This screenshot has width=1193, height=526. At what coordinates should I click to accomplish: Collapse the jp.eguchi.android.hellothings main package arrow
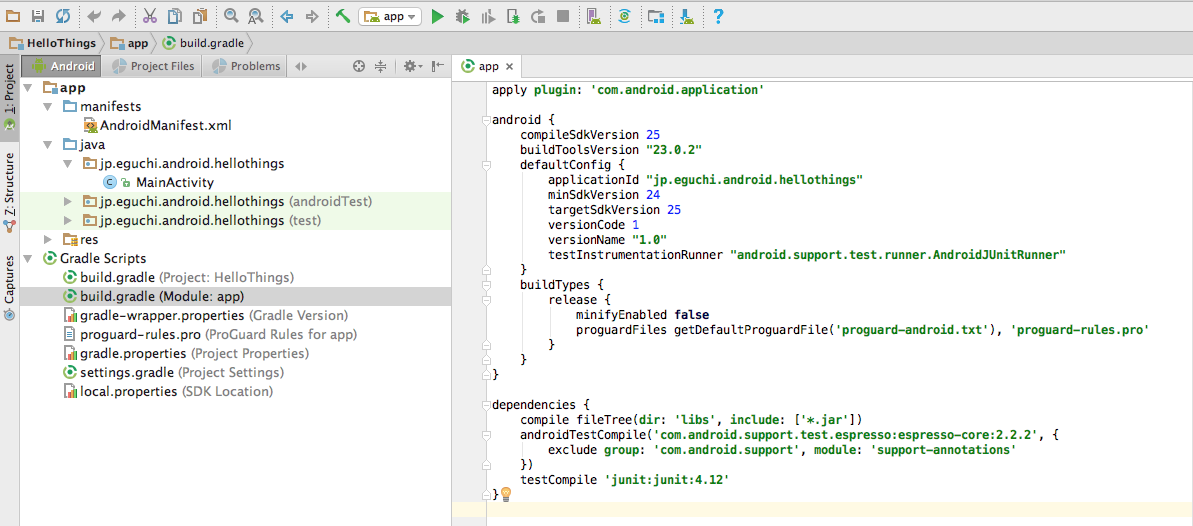point(68,164)
